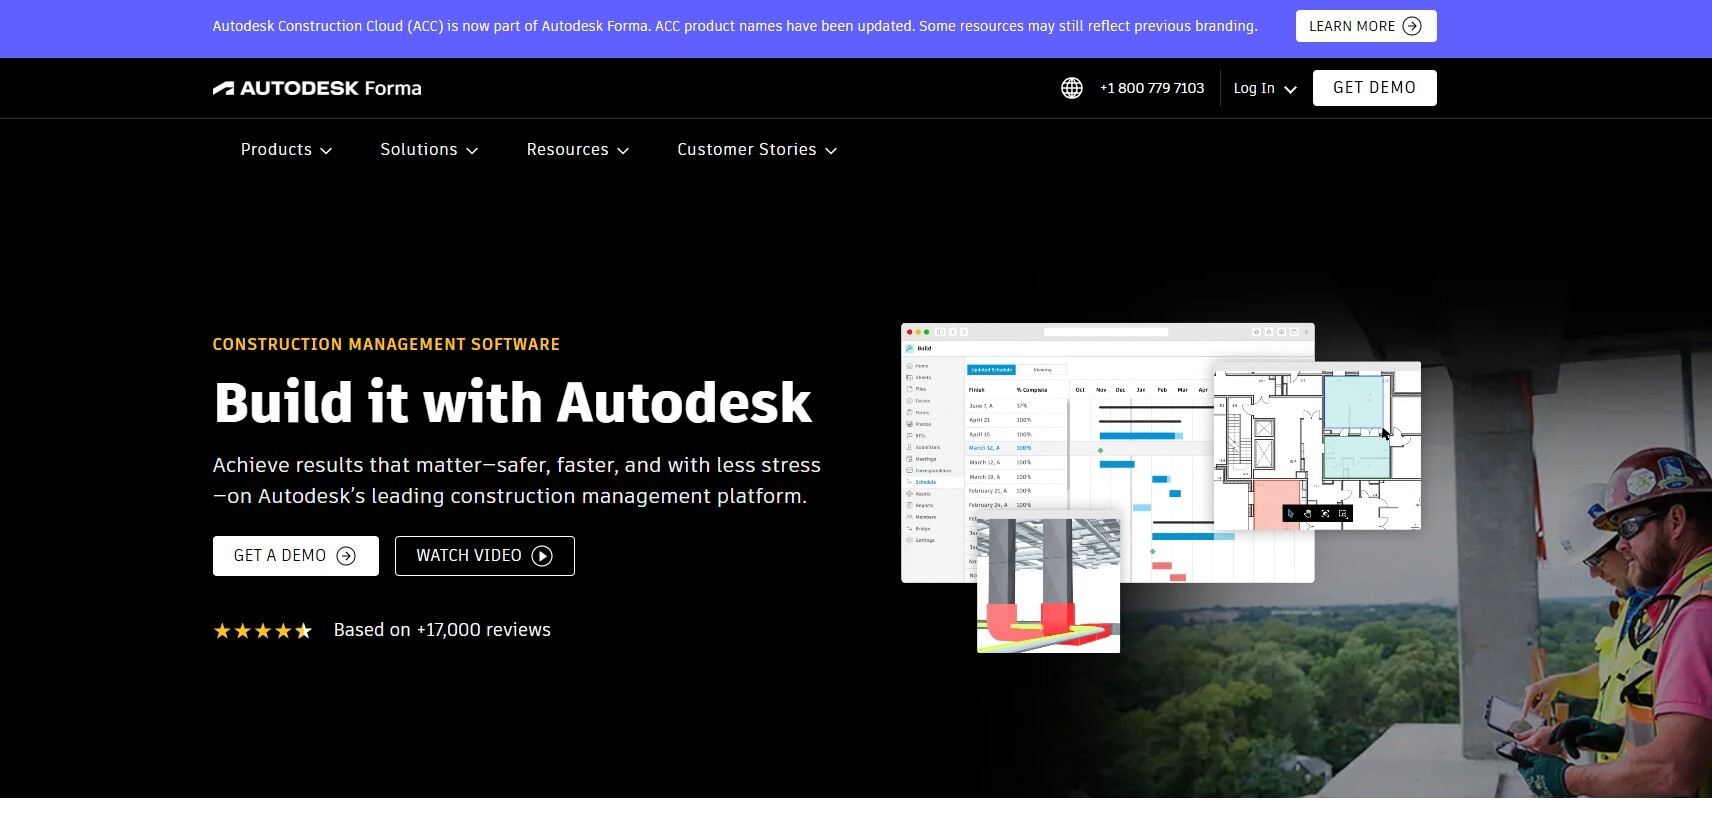
Task: Click the five-star rating icons
Action: (x=263, y=630)
